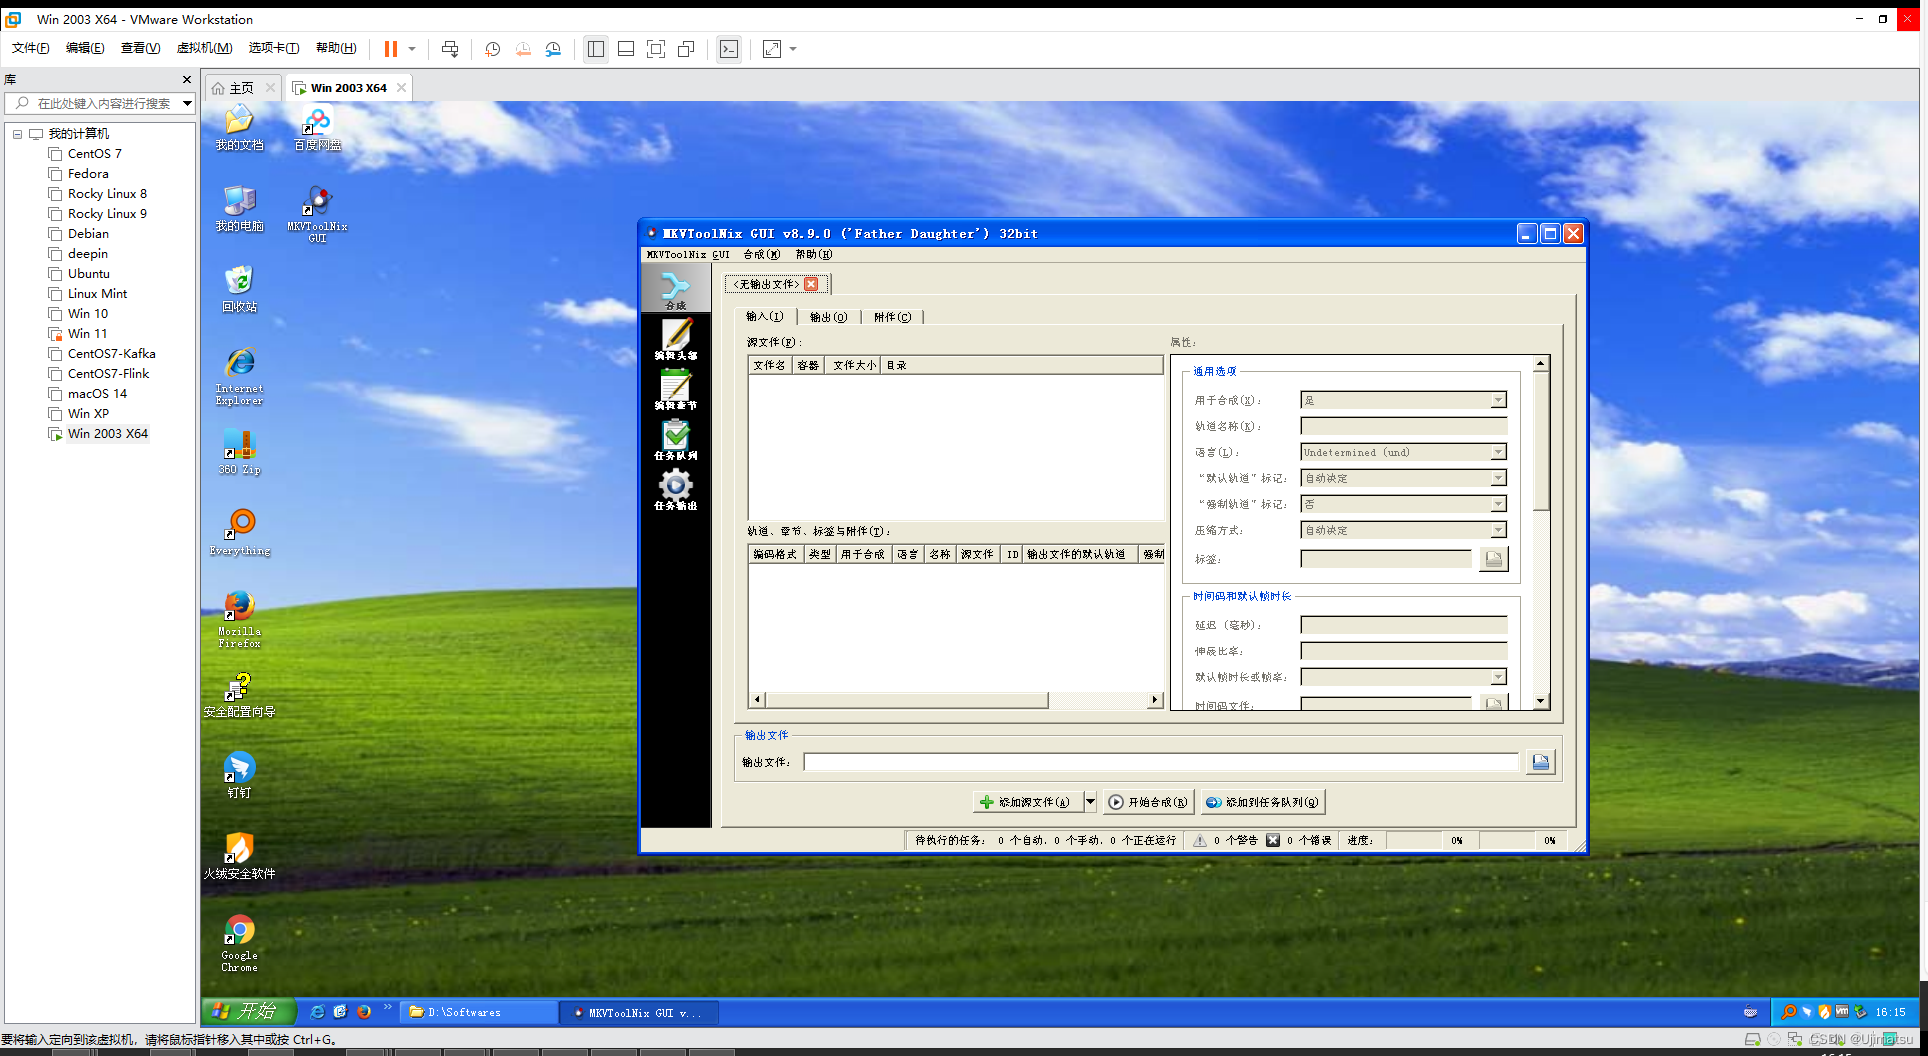1928x1056 pixels.
Task: Select Rocky Linux 8 in library
Action: (106, 193)
